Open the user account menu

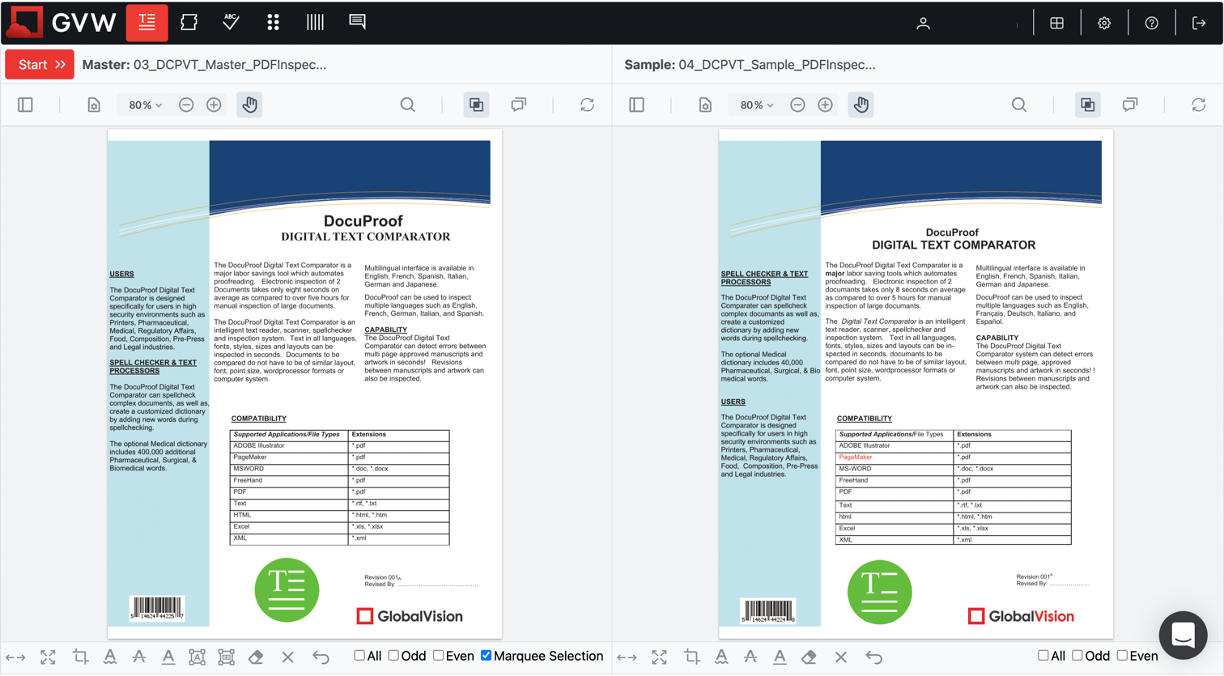[x=923, y=23]
